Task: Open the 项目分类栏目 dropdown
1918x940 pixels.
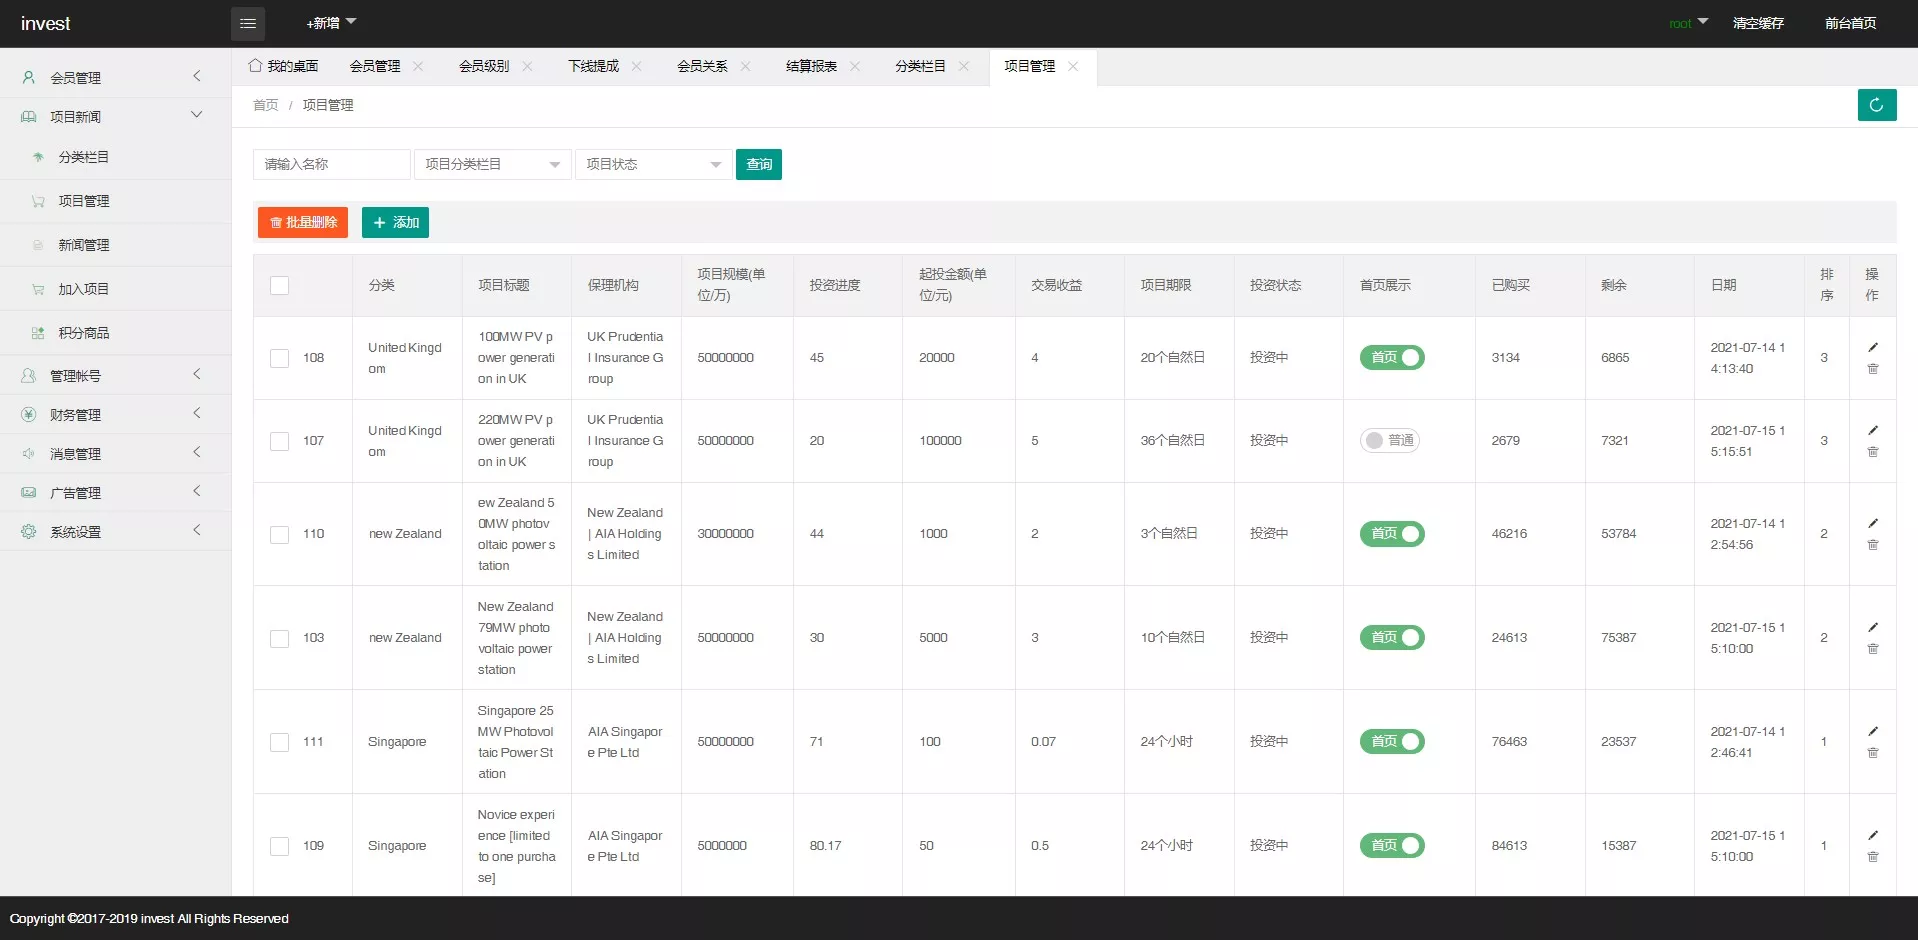Action: click(x=492, y=164)
